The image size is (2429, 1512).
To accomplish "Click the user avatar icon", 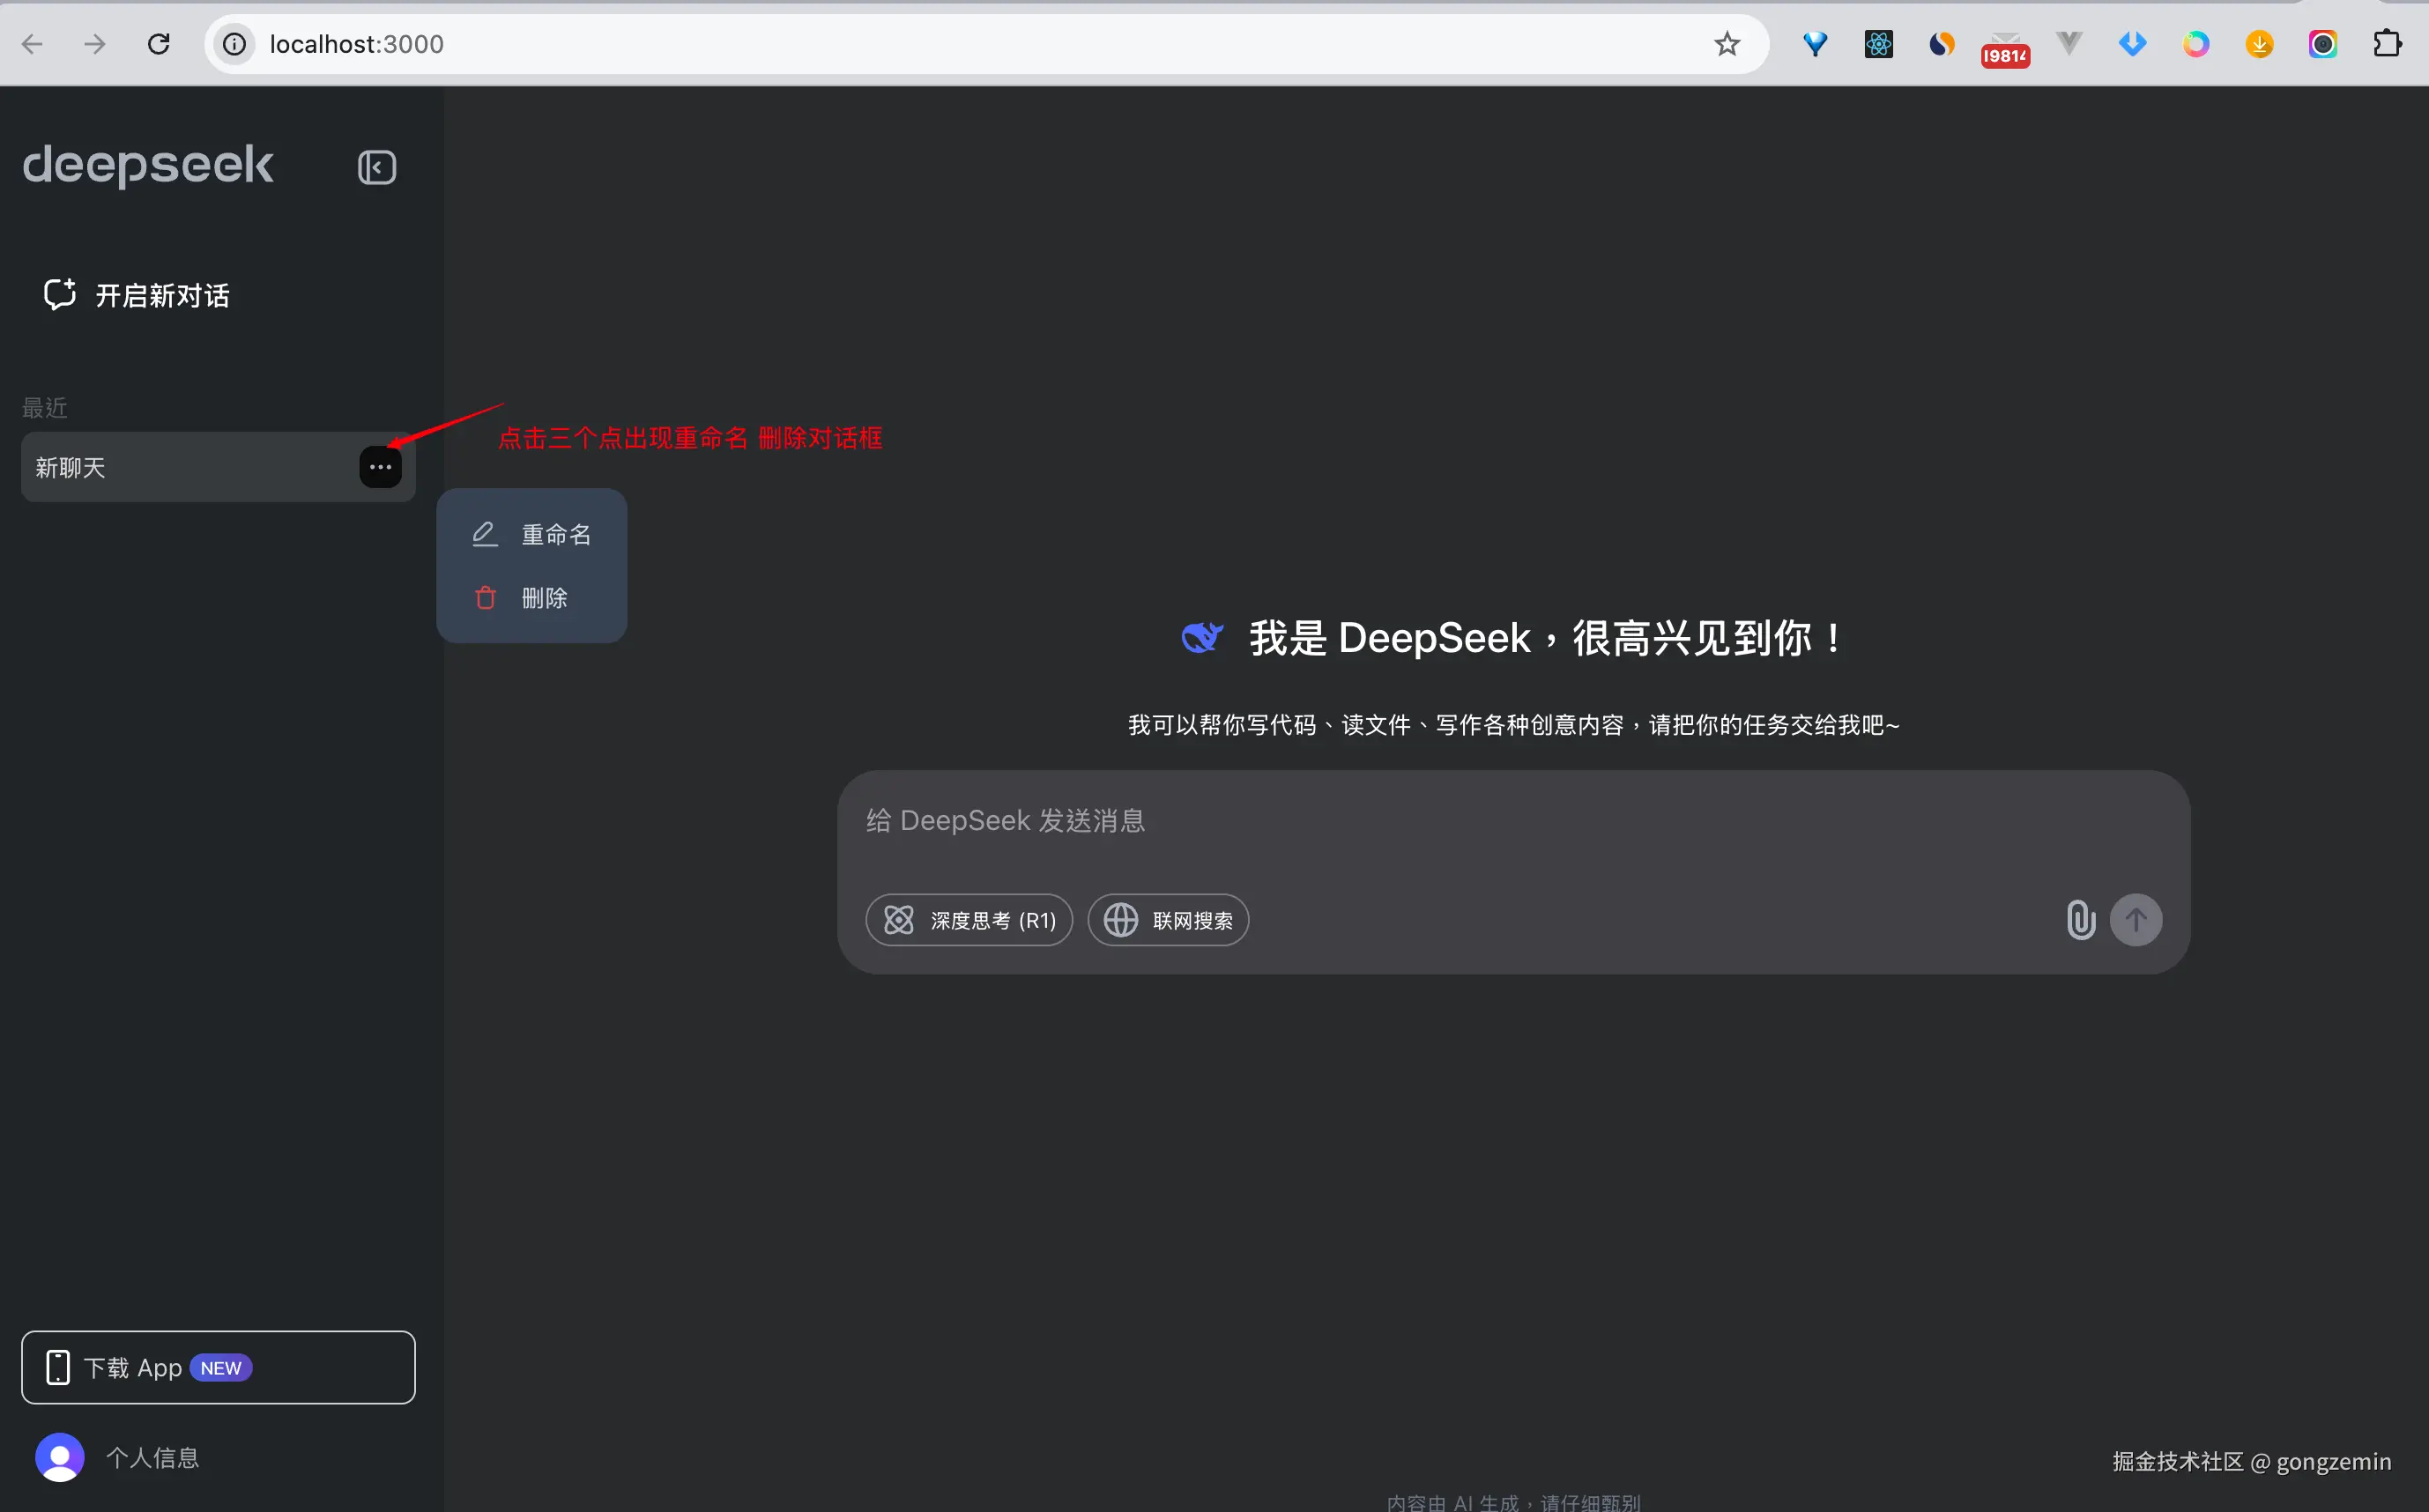I will point(60,1457).
